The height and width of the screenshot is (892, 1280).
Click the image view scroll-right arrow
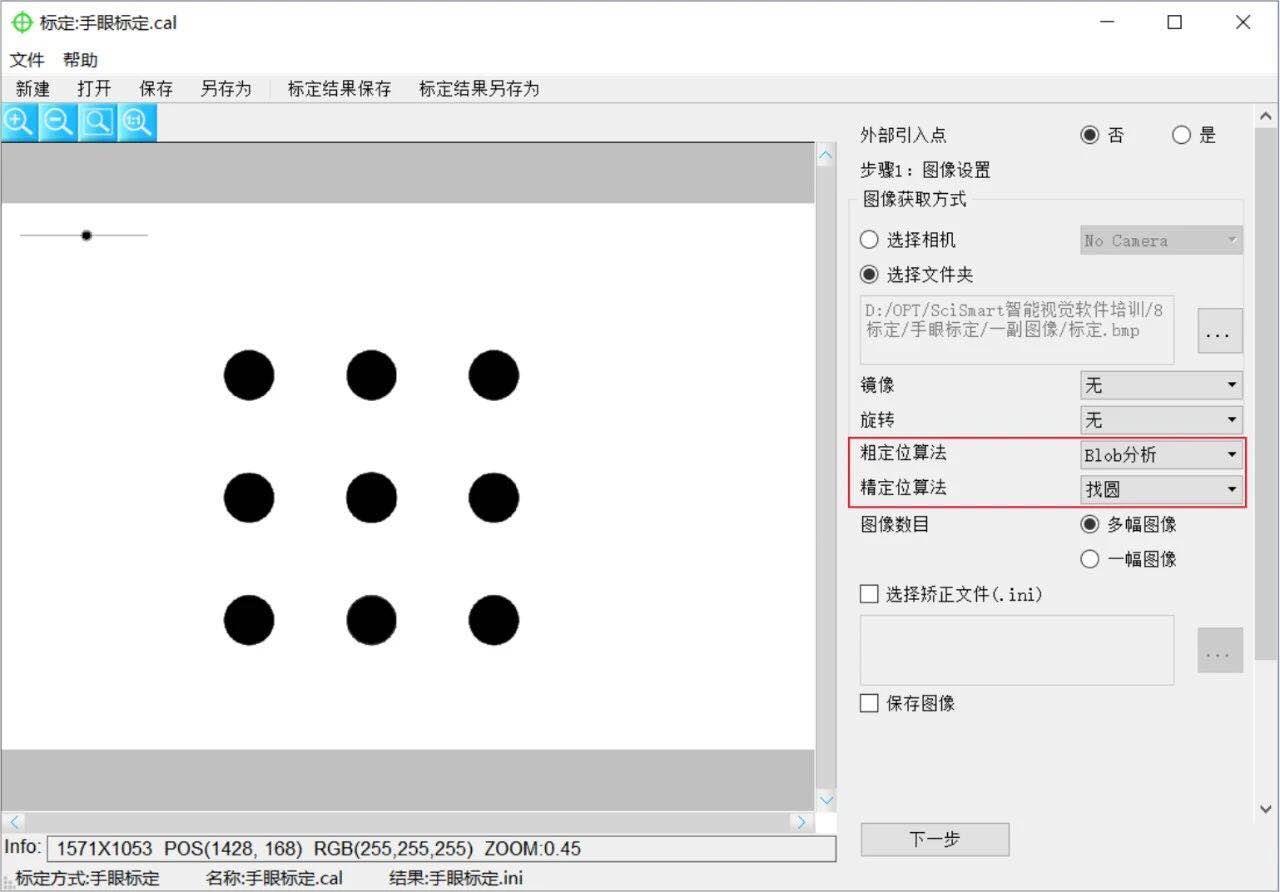[x=800, y=822]
